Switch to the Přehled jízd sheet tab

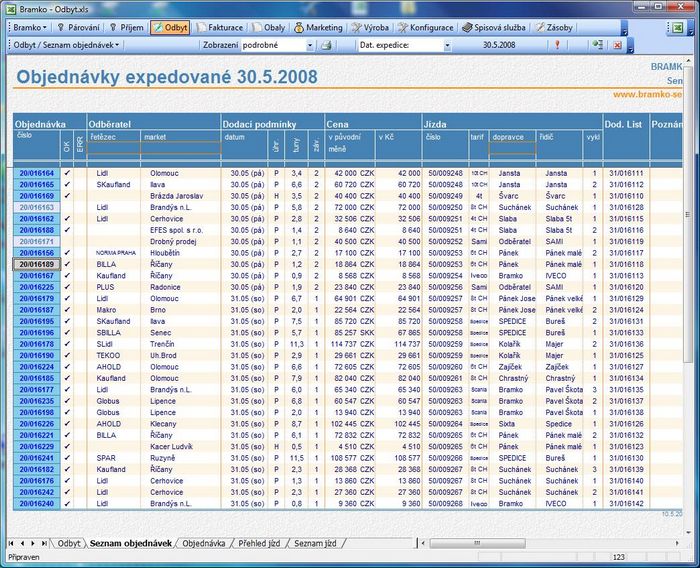pyautogui.click(x=259, y=543)
